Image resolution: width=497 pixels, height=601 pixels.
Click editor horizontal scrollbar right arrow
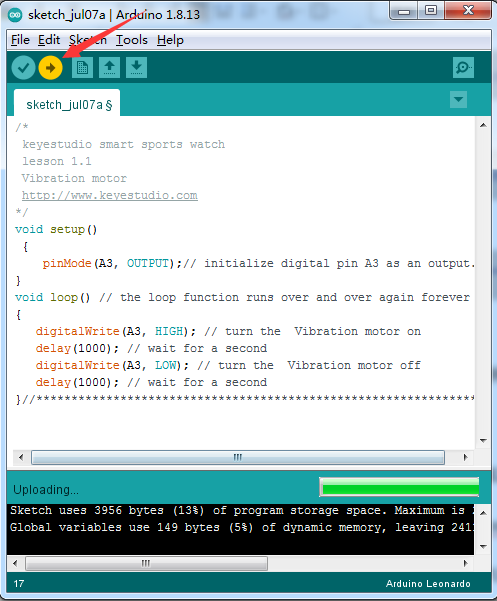[466, 457]
